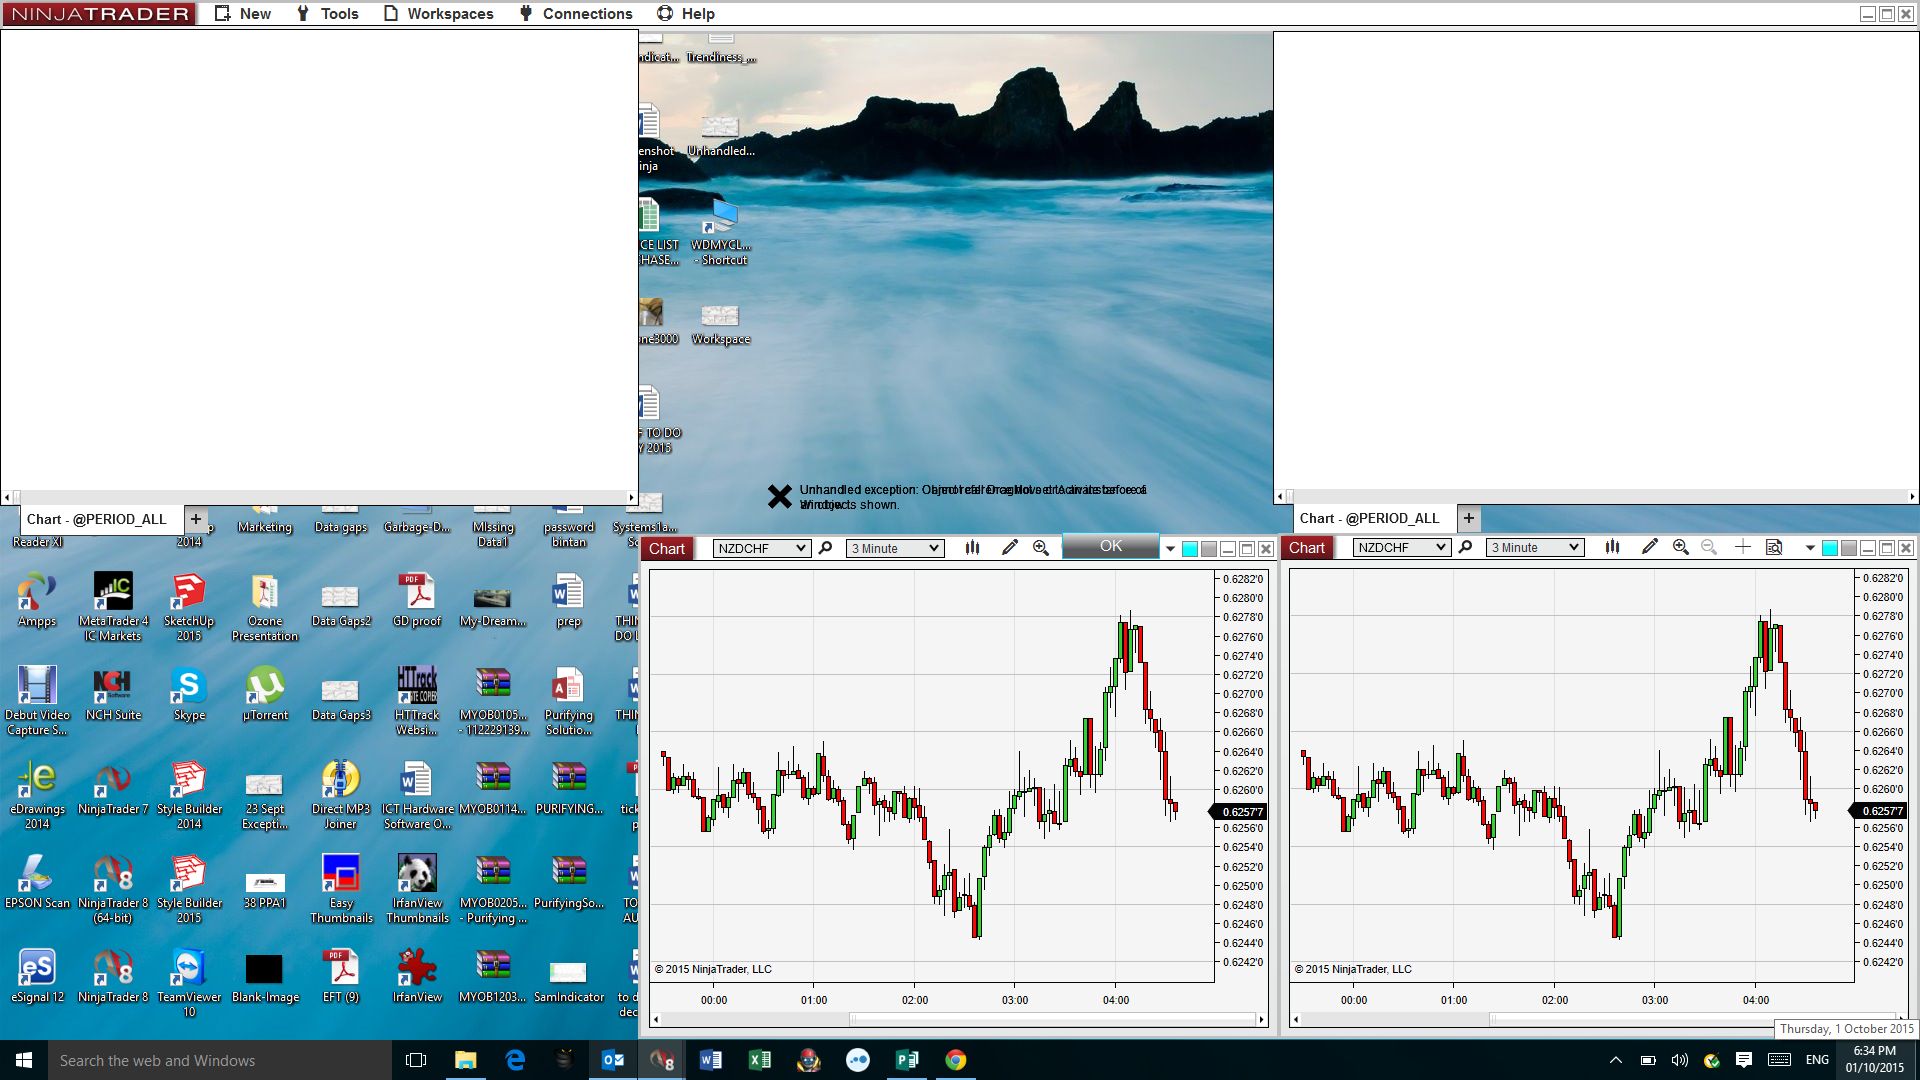Image resolution: width=1920 pixels, height=1080 pixels.
Task: Click the bar style icon in left chart
Action: click(972, 548)
